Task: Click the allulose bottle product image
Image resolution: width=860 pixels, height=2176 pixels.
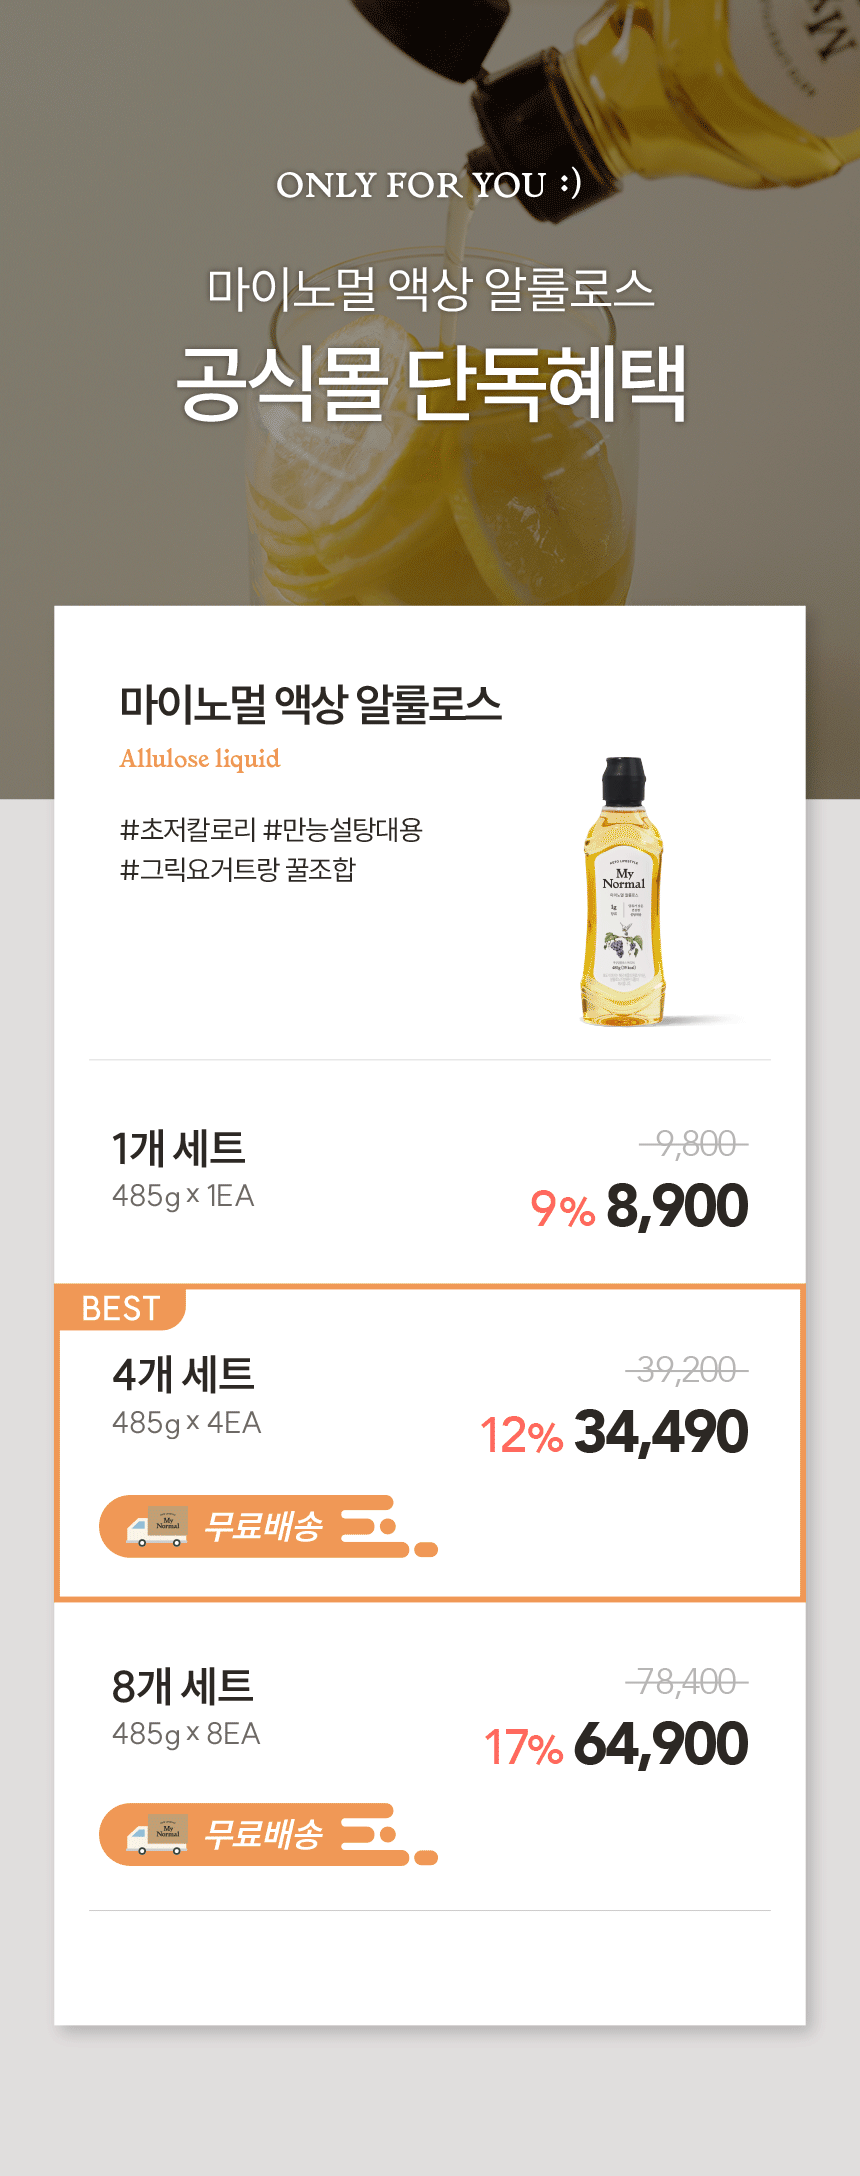Action: (x=624, y=891)
